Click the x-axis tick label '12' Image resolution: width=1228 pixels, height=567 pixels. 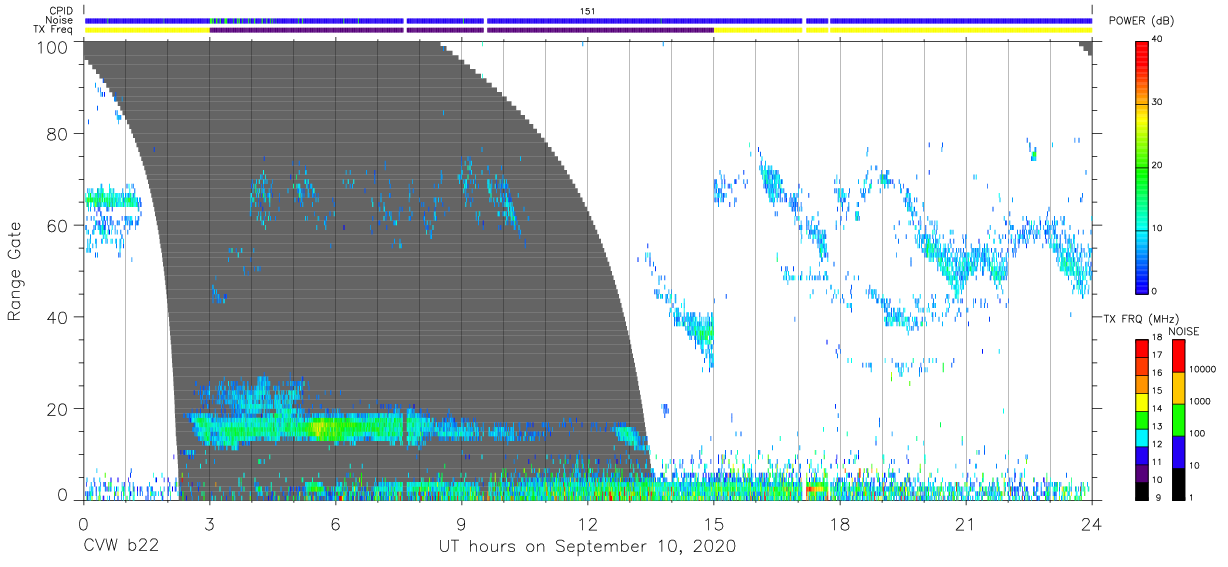587,524
